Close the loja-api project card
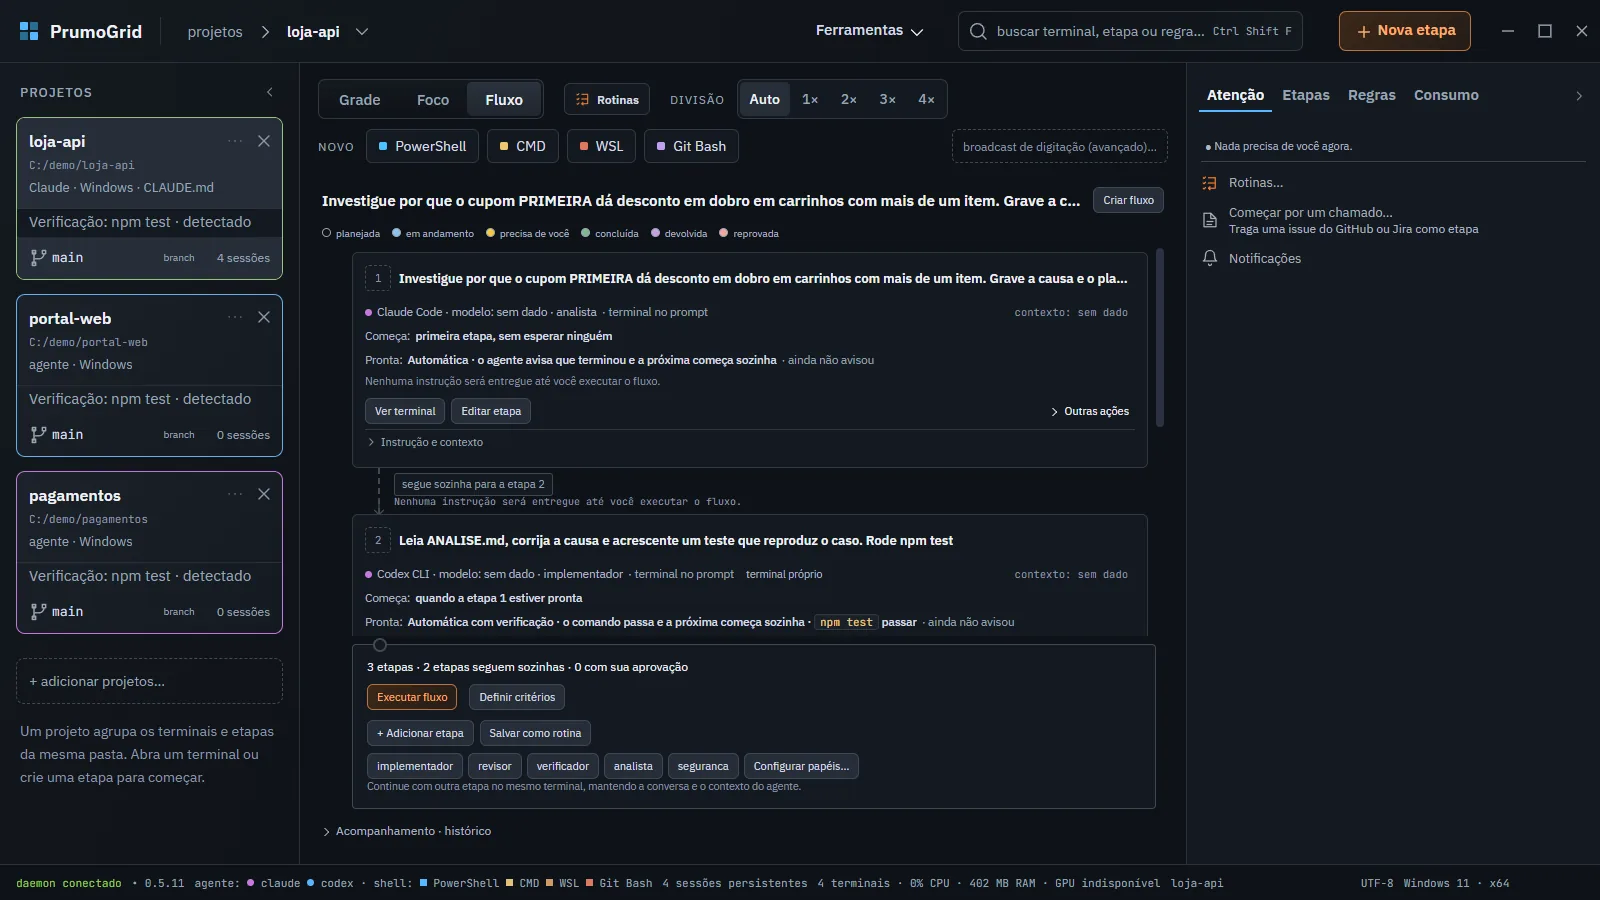Screen dimensions: 1600x900 pos(264,141)
